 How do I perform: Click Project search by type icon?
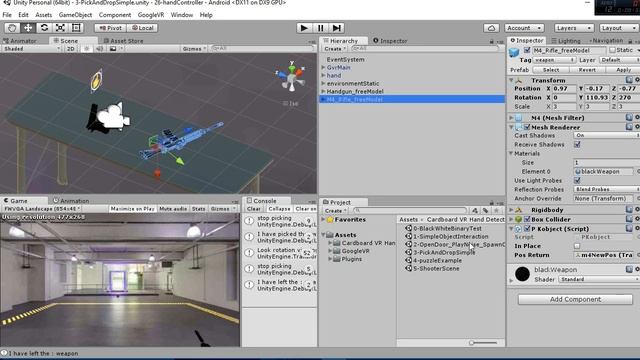(475, 211)
